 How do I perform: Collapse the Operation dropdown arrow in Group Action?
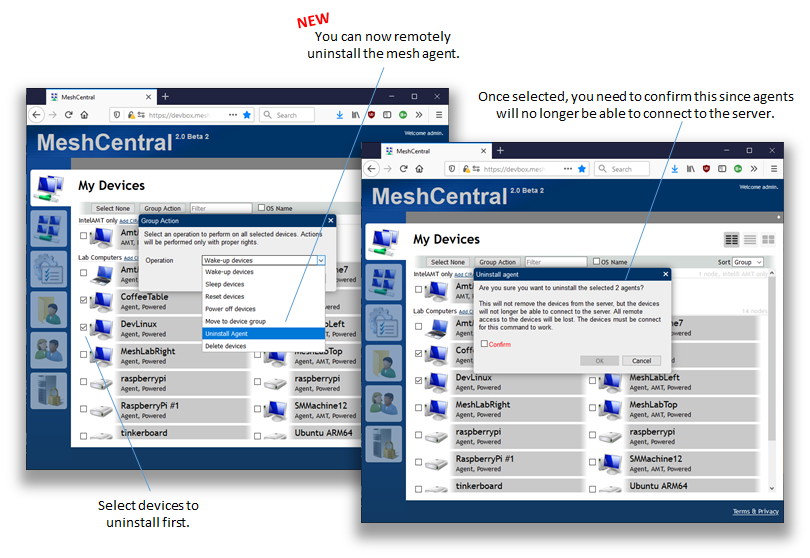pos(321,260)
